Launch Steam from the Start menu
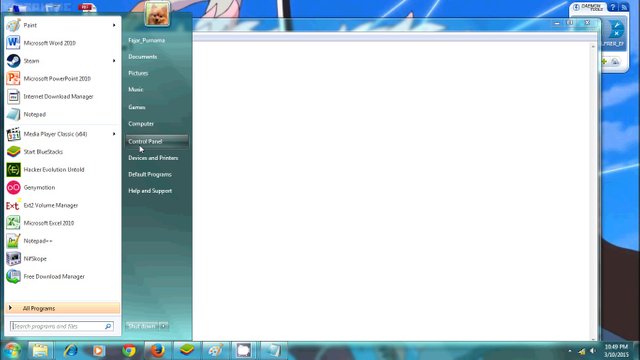Viewport: 640px width, 360px height. click(62, 61)
